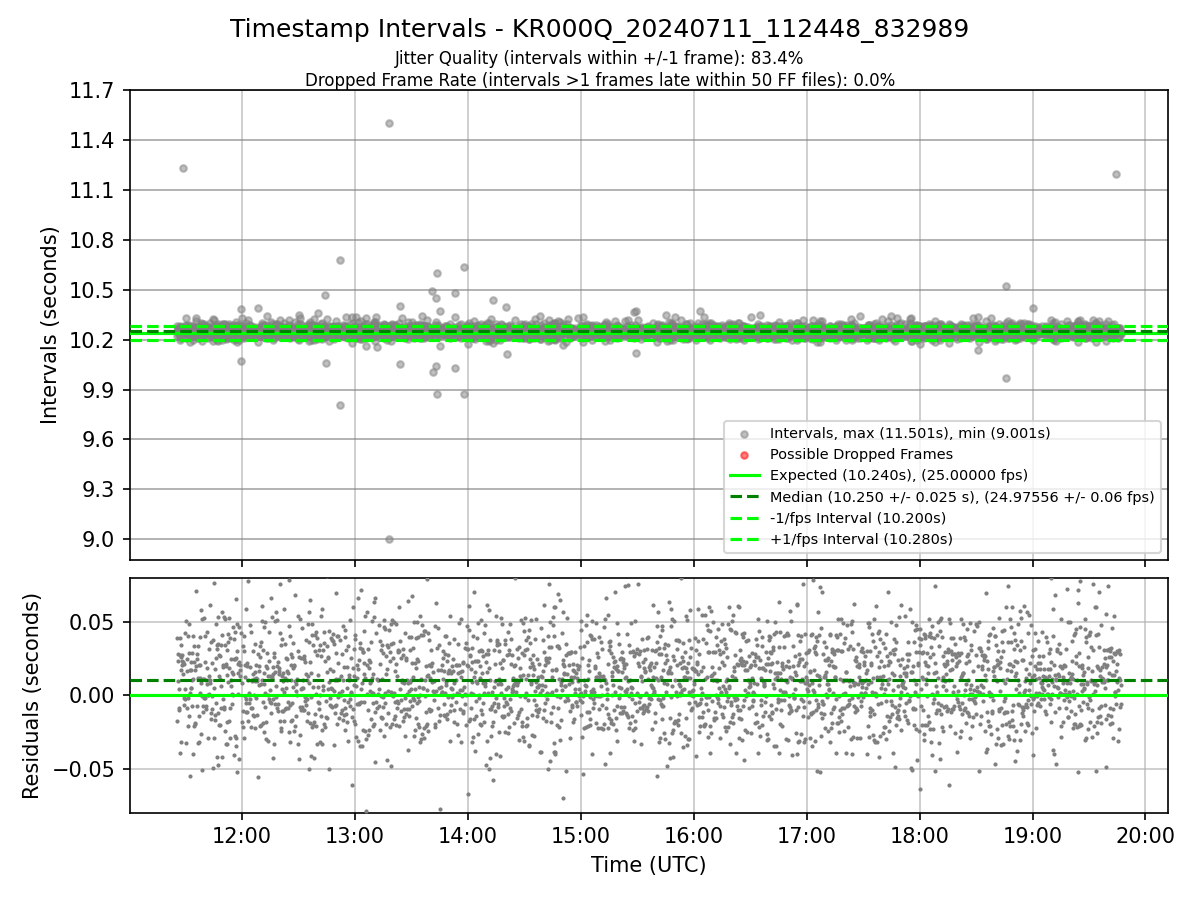This screenshot has width=1200, height=900.
Task: Click the '17:00' time tick label
Action: pos(807,833)
